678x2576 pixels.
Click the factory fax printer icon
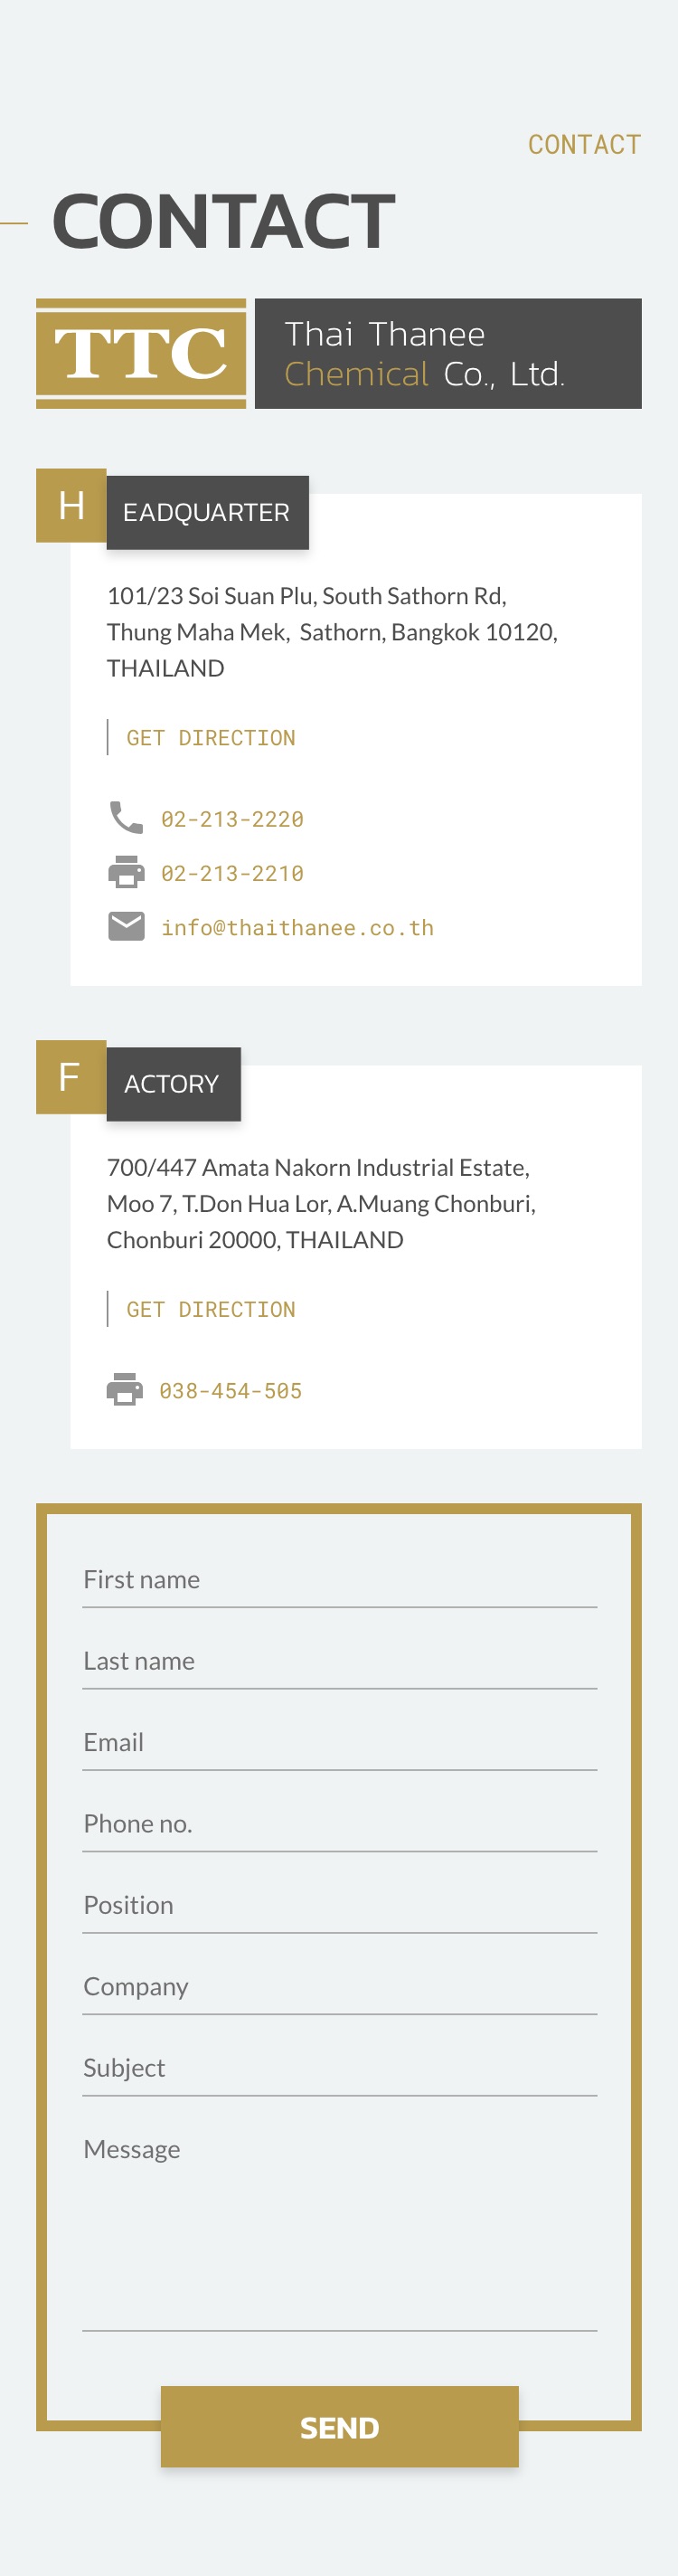click(125, 1390)
